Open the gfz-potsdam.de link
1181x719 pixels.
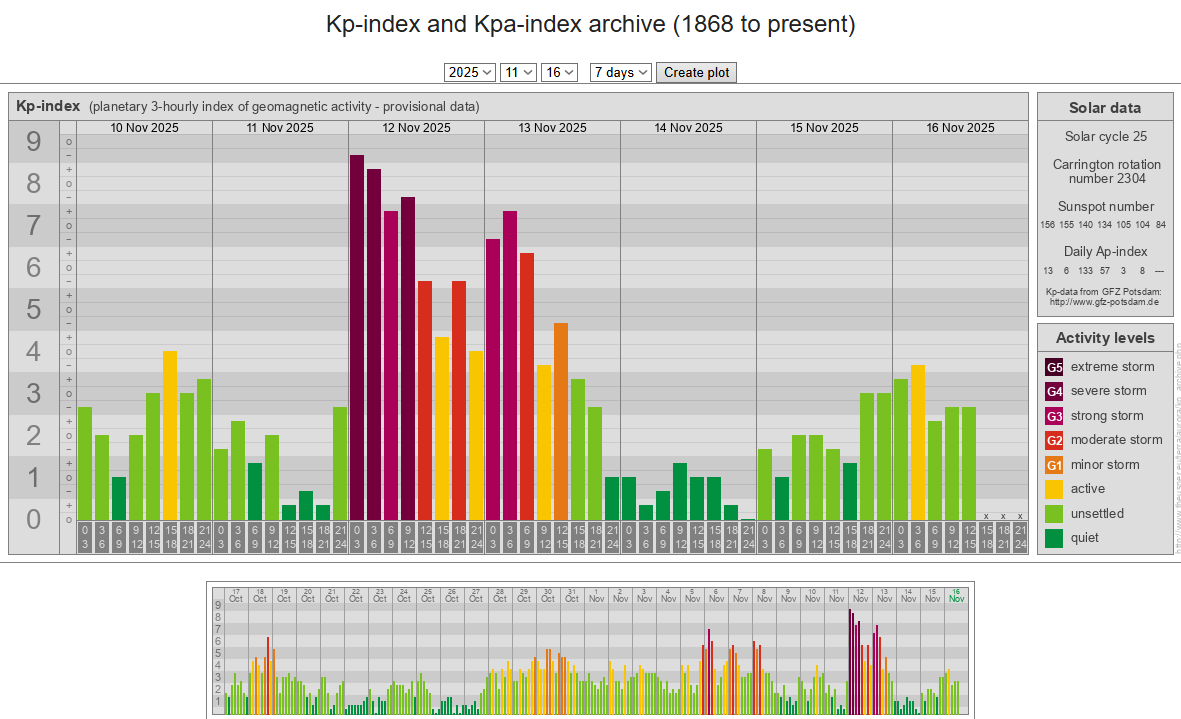[x=1104, y=302]
